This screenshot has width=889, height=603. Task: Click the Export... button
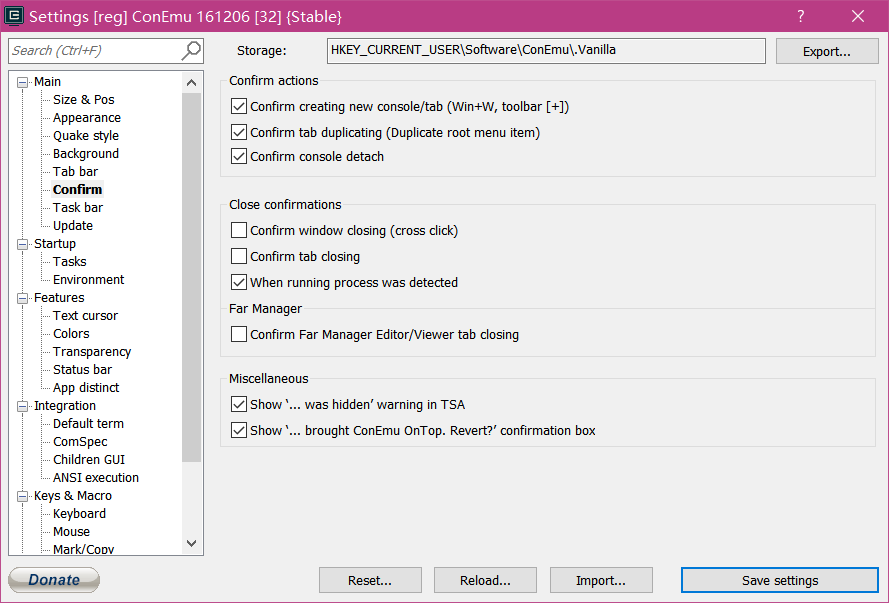826,51
